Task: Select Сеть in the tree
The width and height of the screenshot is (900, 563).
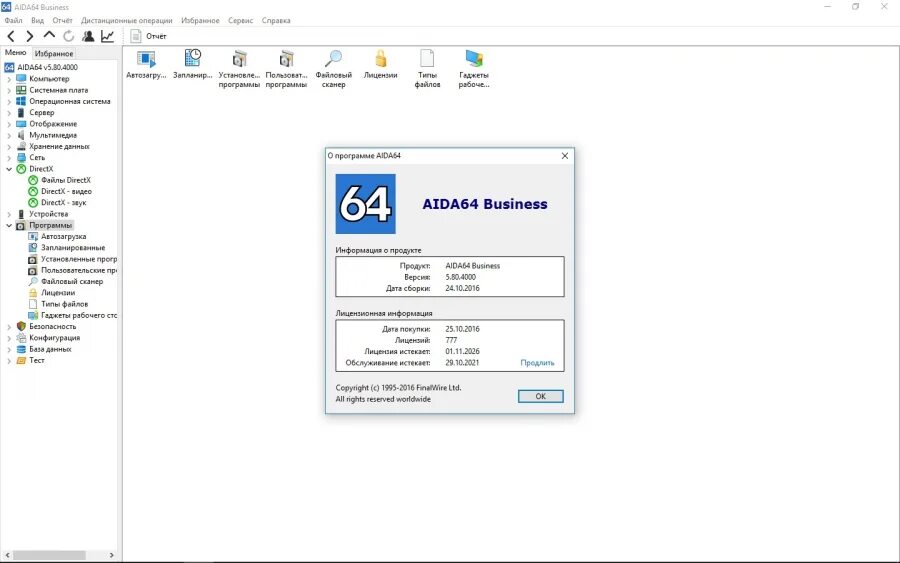Action: [x=37, y=157]
